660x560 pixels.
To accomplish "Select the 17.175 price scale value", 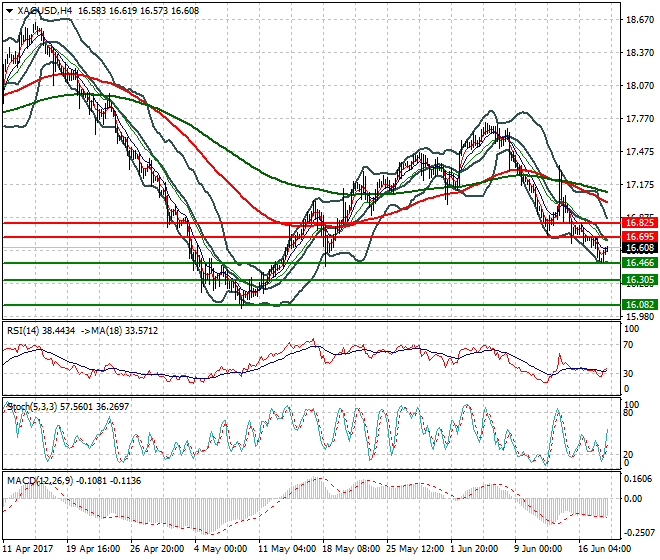I will click(640, 185).
